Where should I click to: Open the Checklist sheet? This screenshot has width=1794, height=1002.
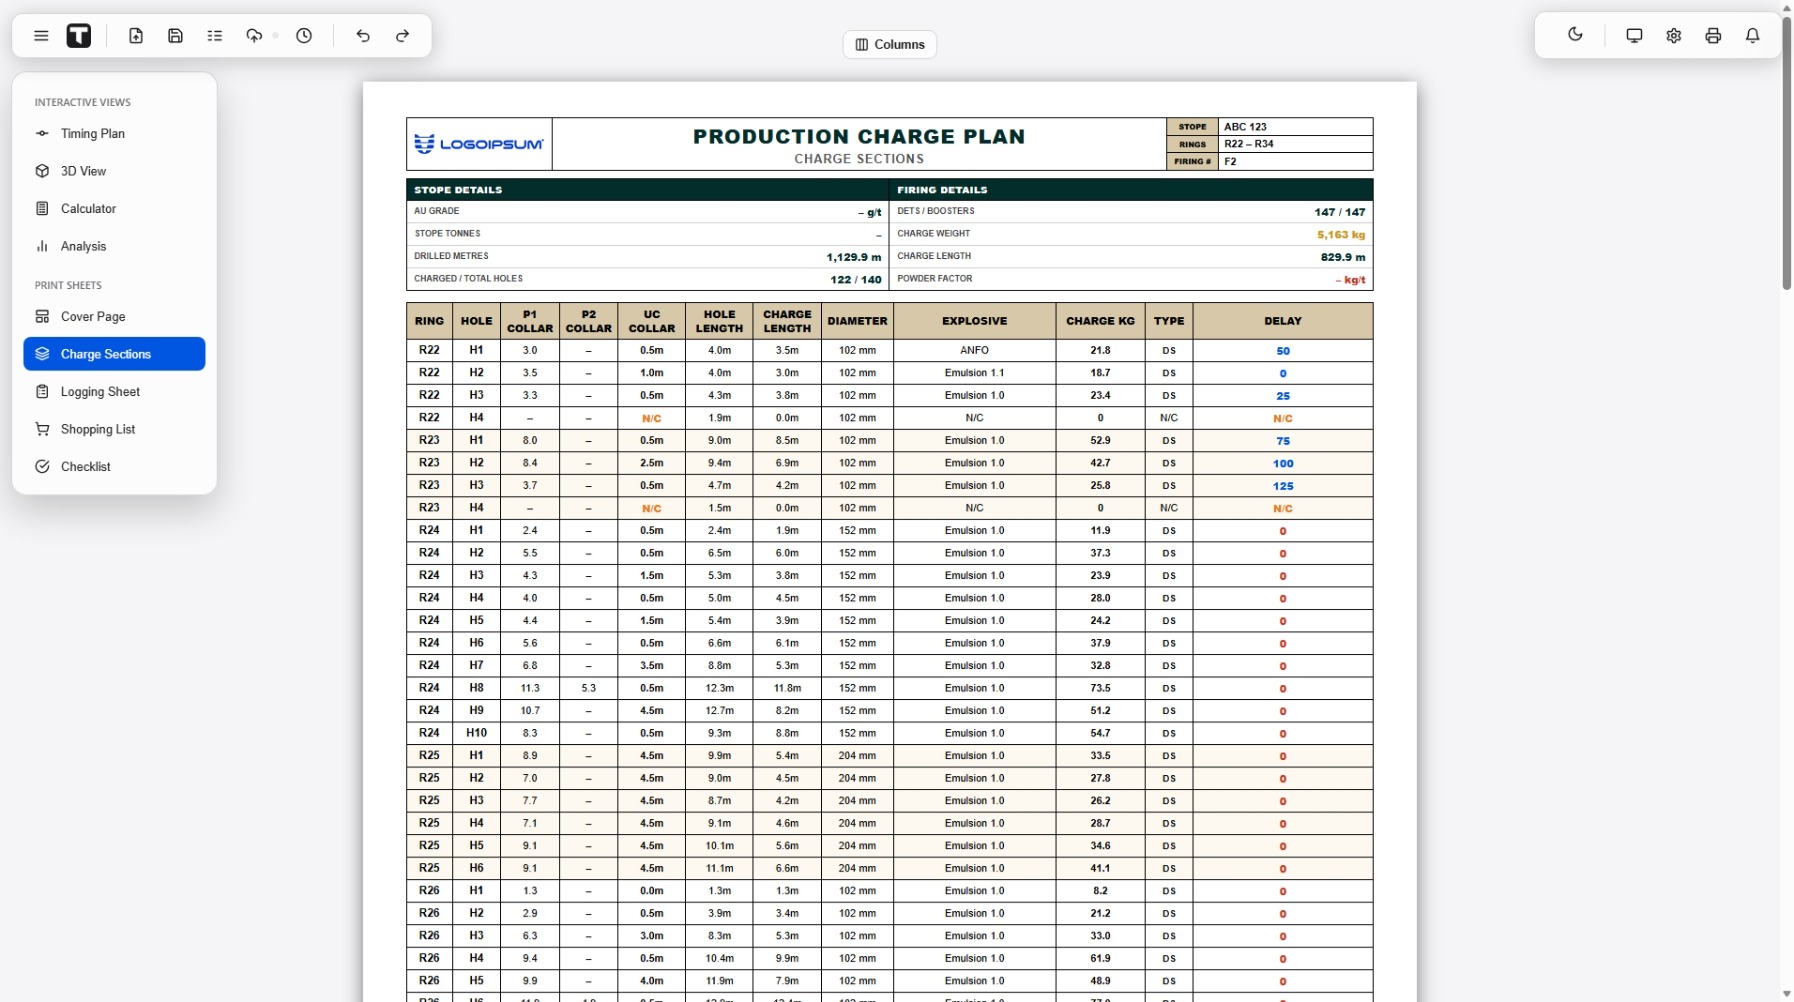point(114,466)
